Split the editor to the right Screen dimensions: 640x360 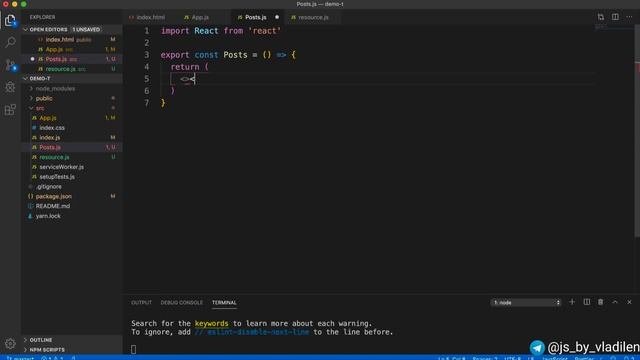(615, 17)
